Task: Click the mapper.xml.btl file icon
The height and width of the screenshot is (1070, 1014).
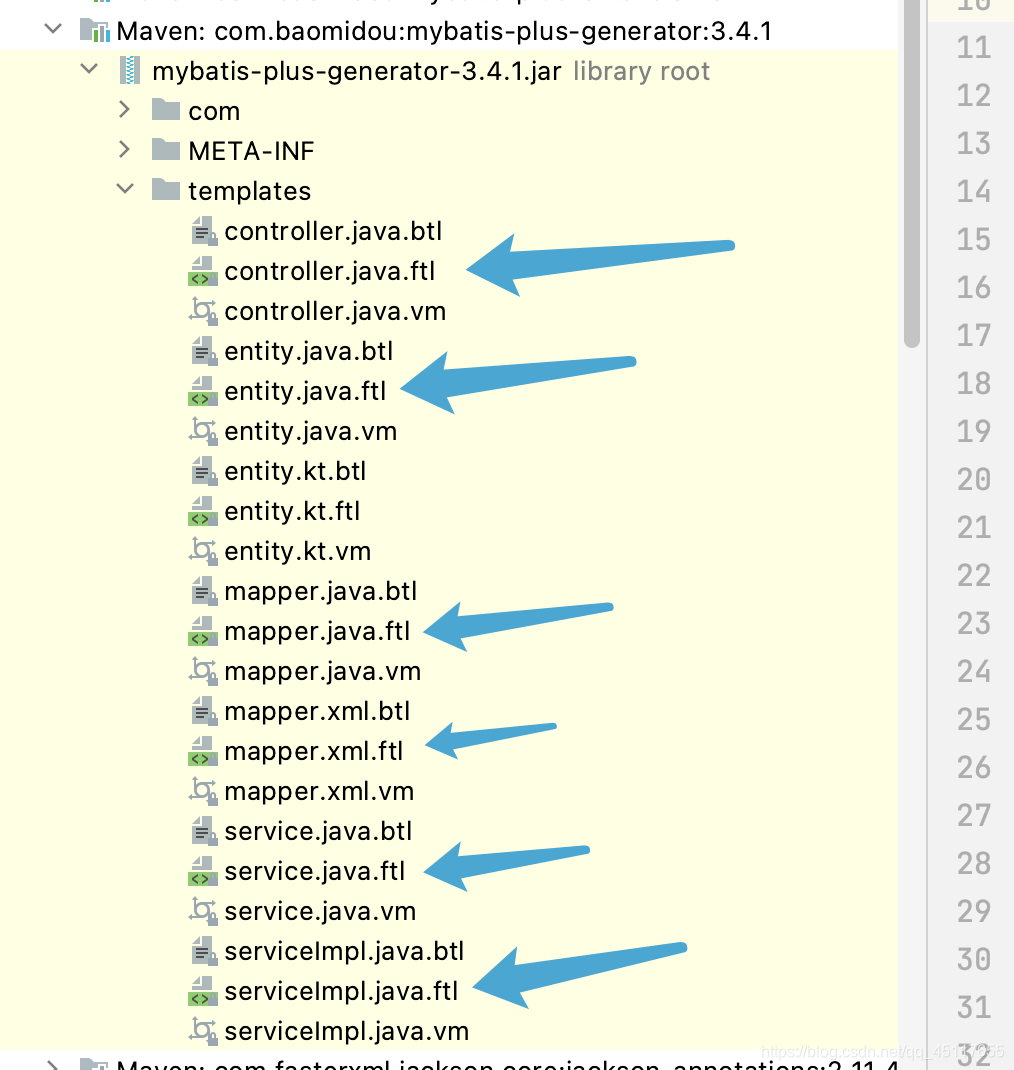Action: click(x=203, y=711)
